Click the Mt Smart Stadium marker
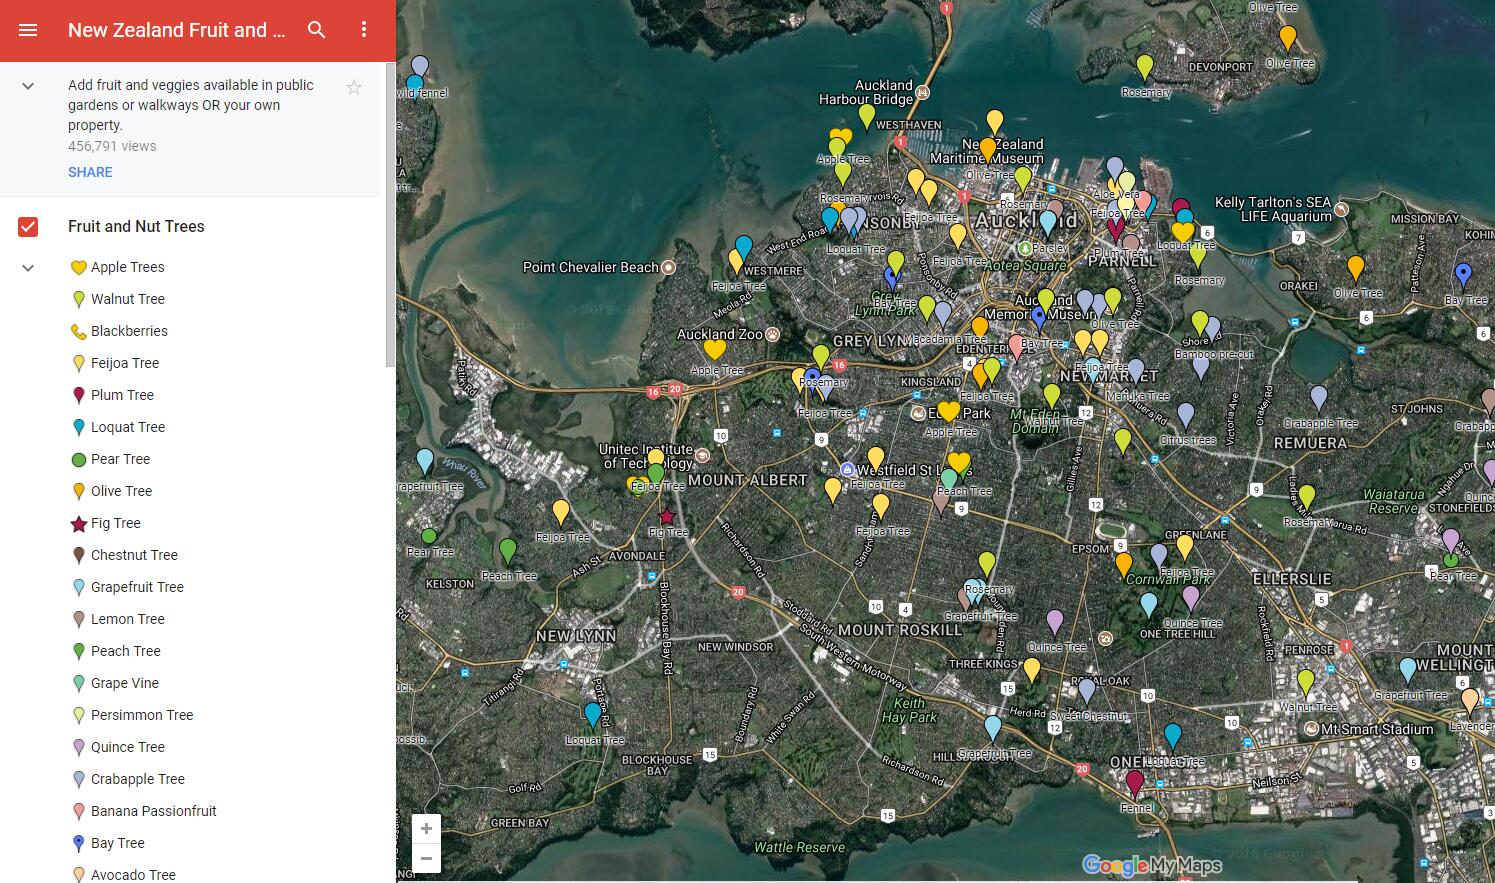 tap(1311, 729)
